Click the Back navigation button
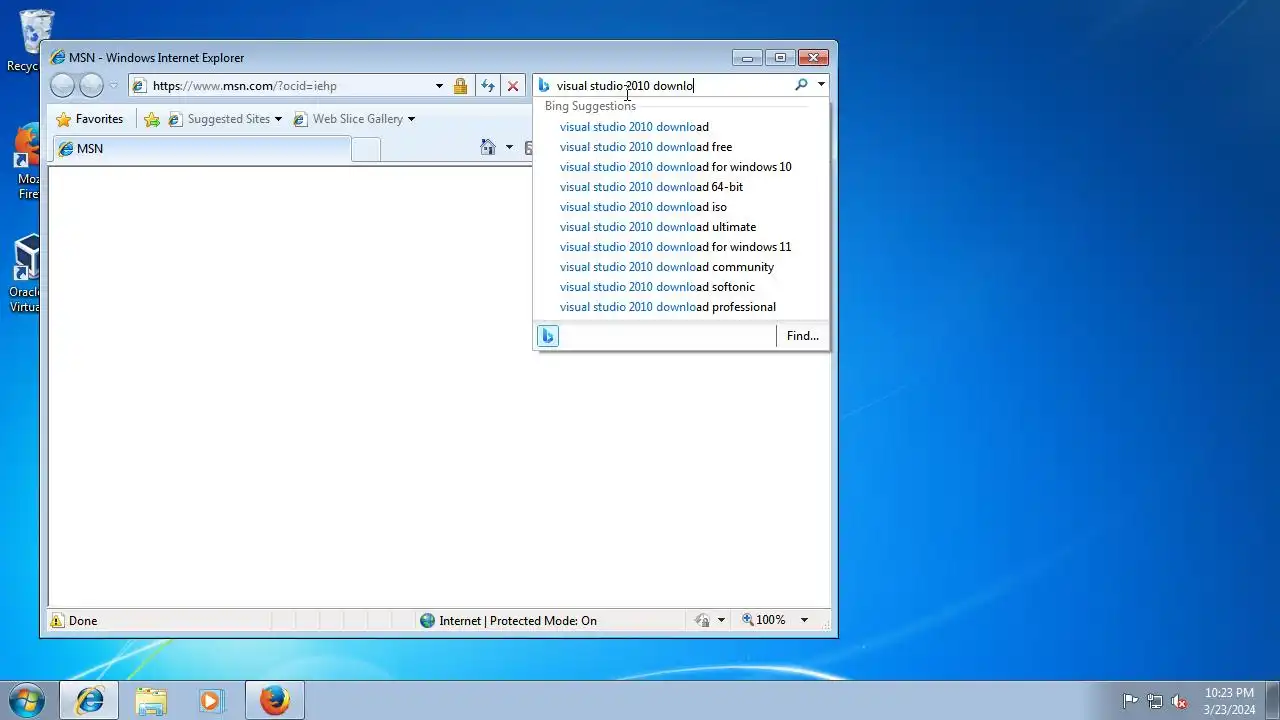This screenshot has width=1280, height=720. [x=62, y=86]
